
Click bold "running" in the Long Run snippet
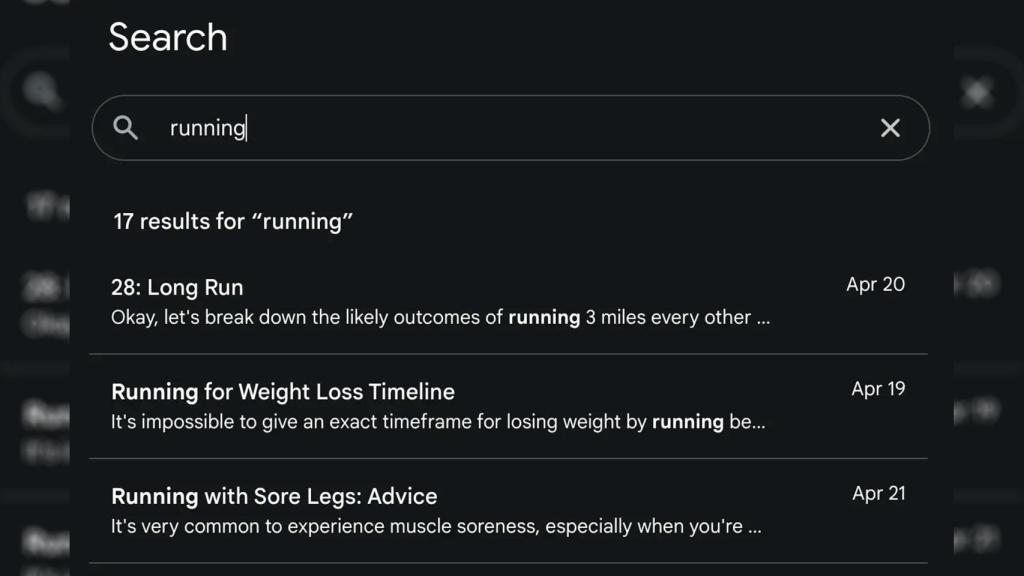(544, 318)
